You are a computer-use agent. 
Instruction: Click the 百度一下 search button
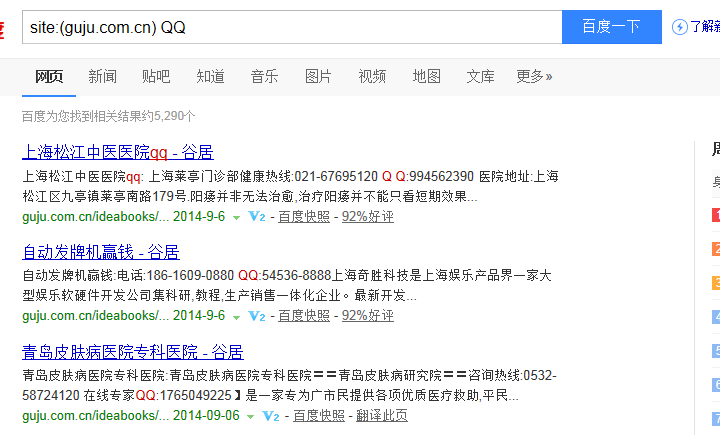click(x=612, y=27)
